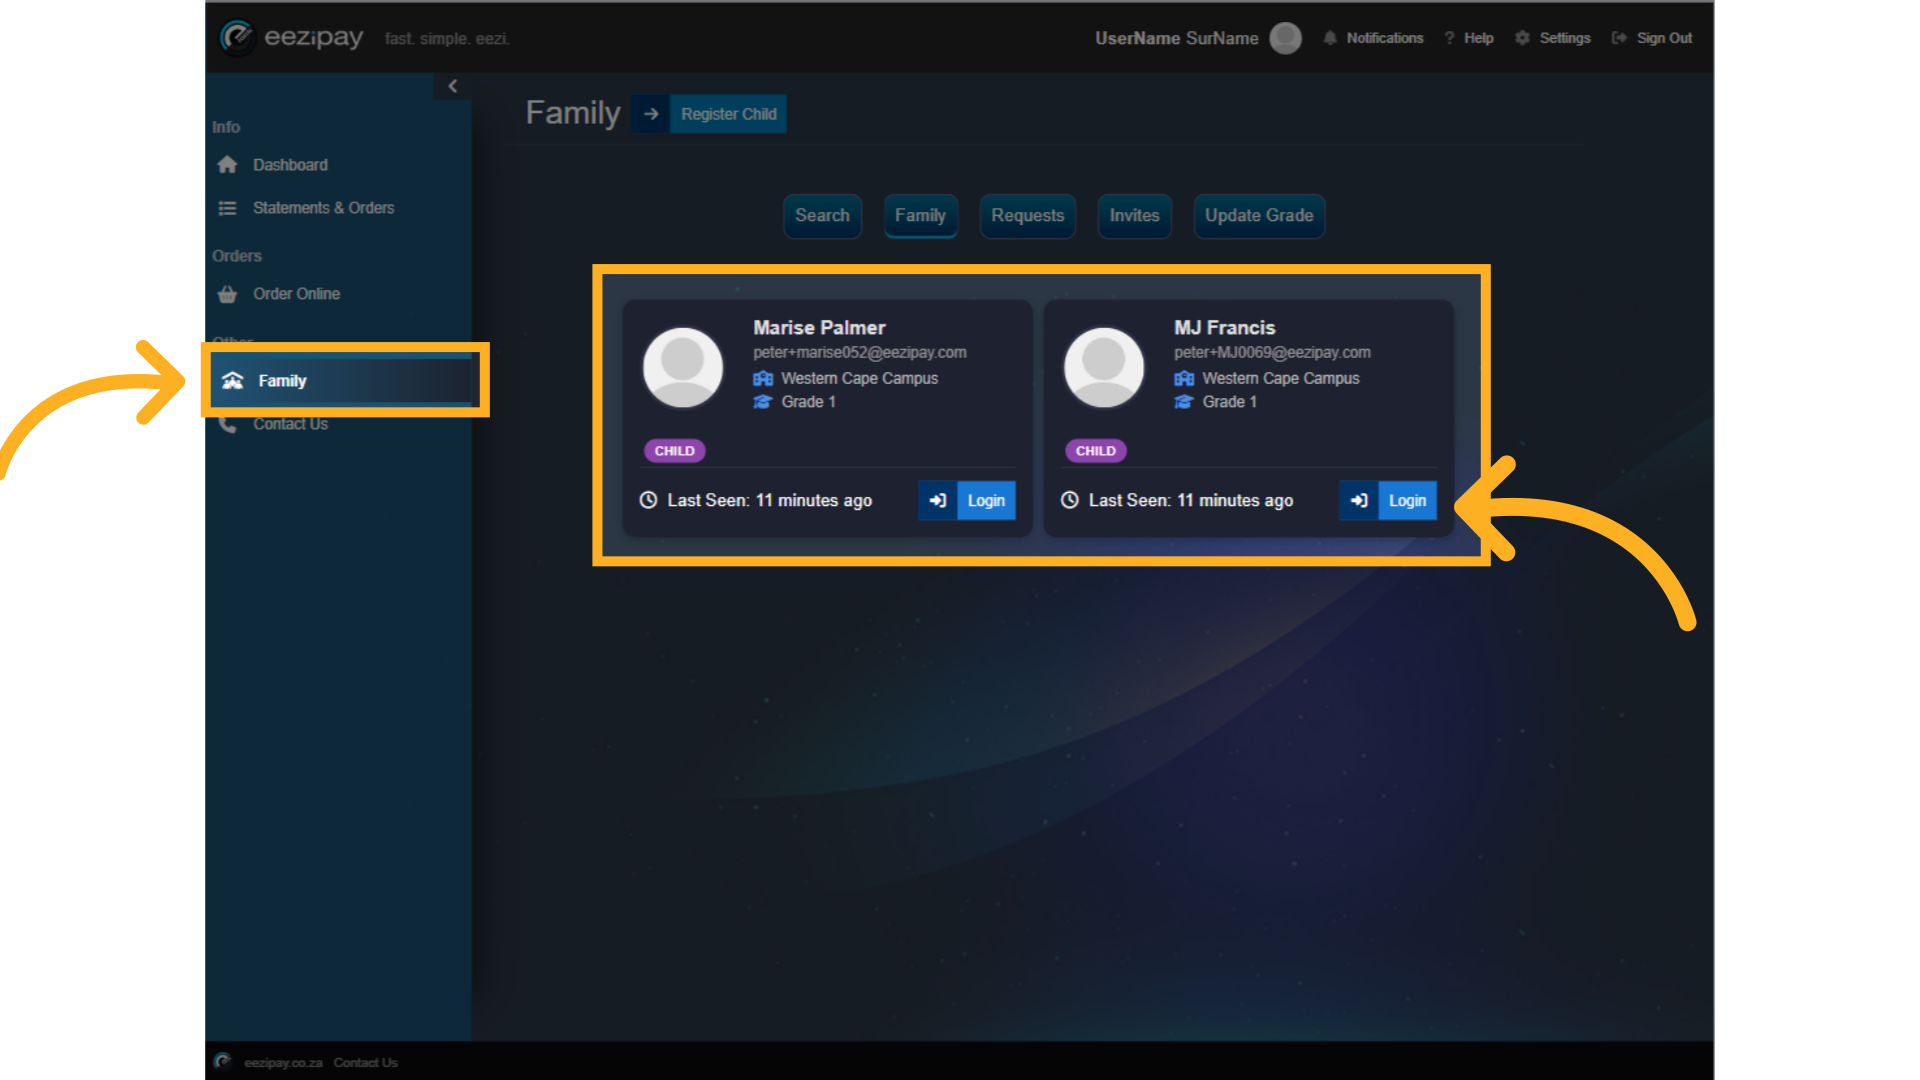Image resolution: width=1920 pixels, height=1080 pixels.
Task: Click the footer eezipay logo icon
Action: click(x=223, y=1061)
